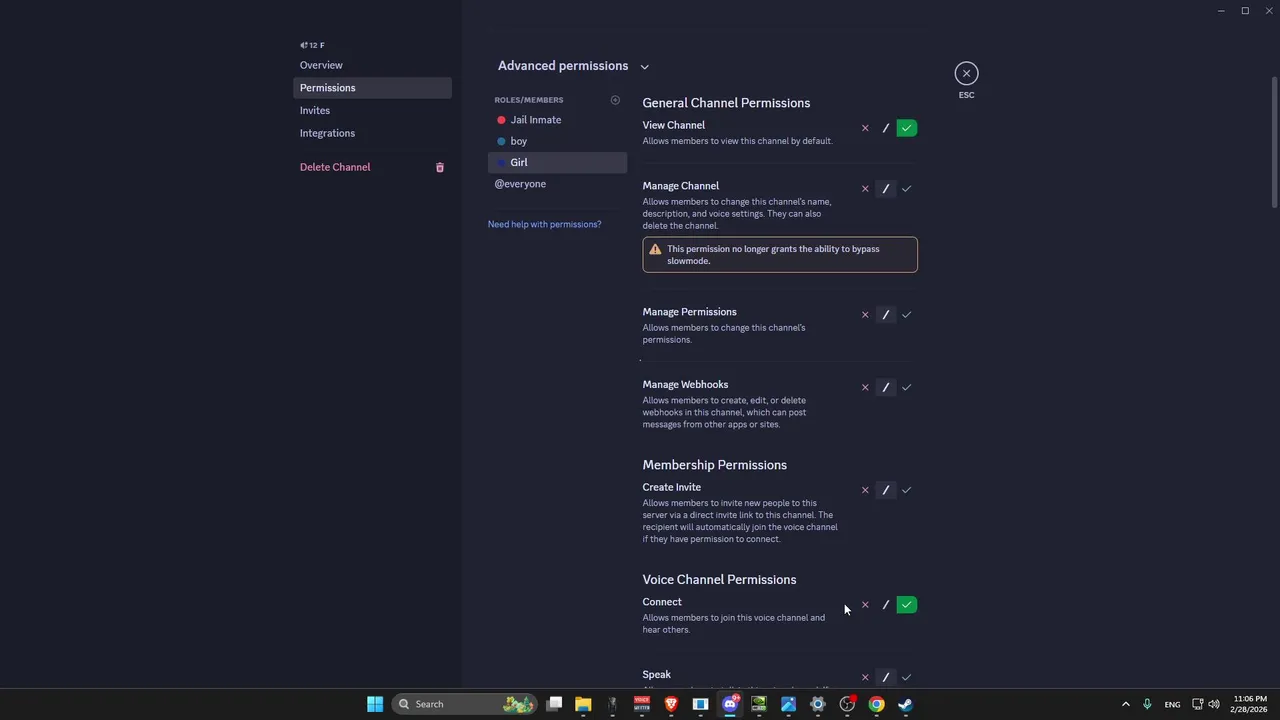
Task: Allow View Channel with green checkmark
Action: click(x=907, y=128)
